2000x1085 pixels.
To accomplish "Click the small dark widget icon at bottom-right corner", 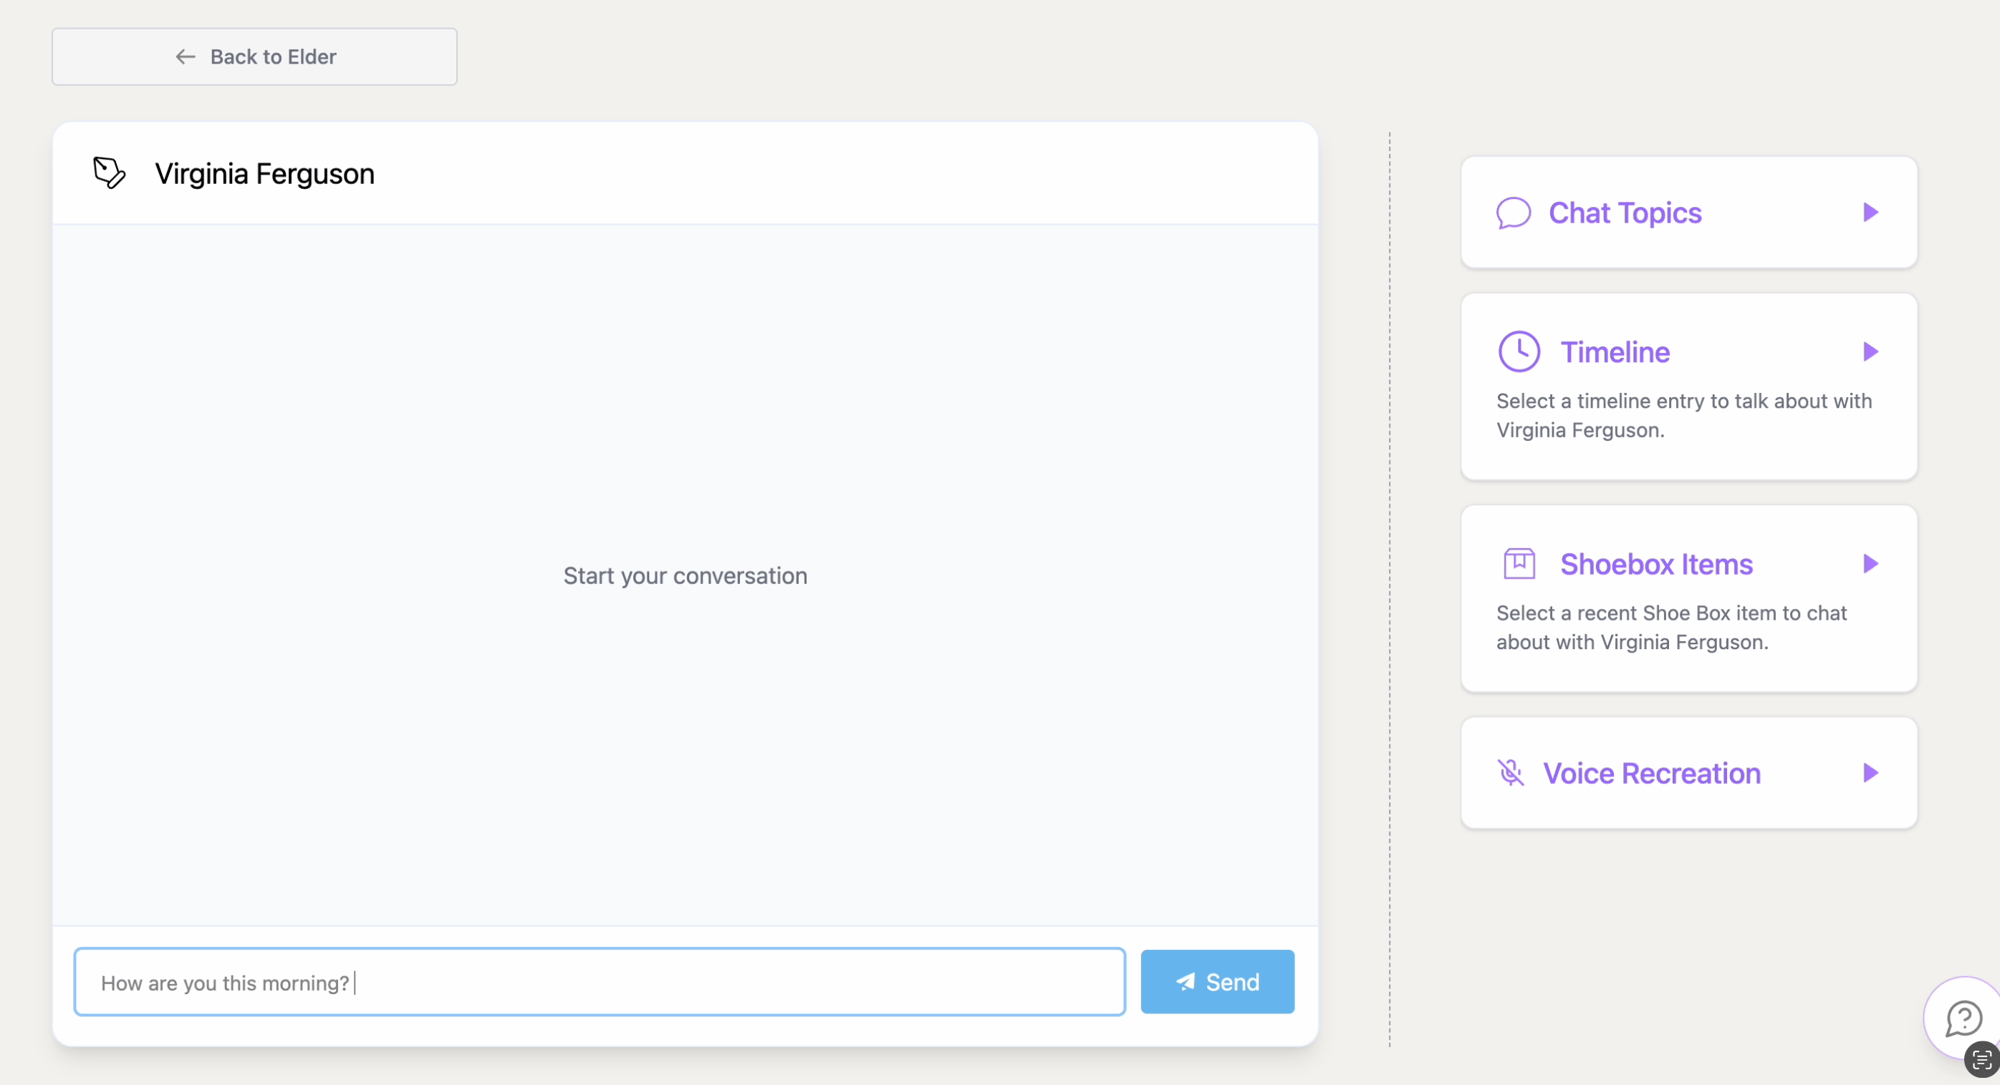I will tap(1981, 1061).
